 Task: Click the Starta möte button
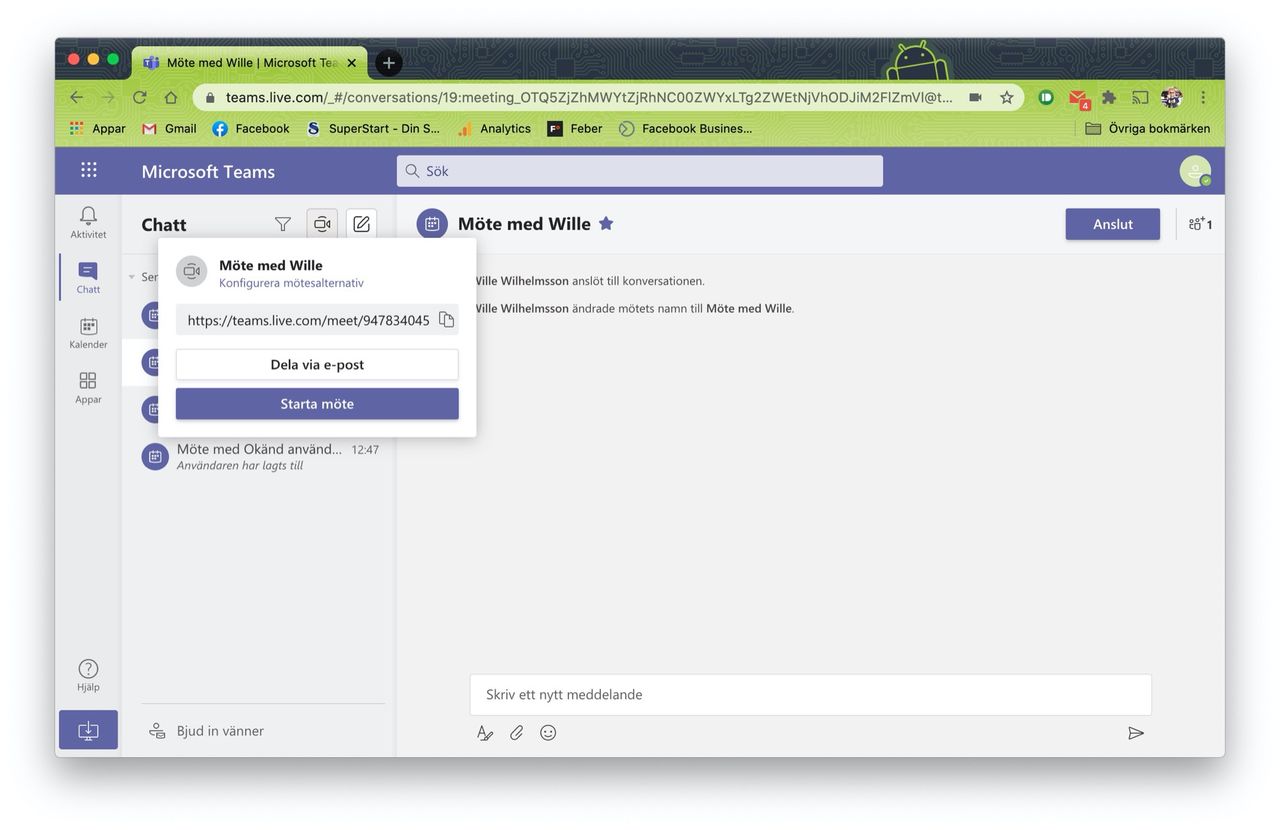tap(317, 404)
